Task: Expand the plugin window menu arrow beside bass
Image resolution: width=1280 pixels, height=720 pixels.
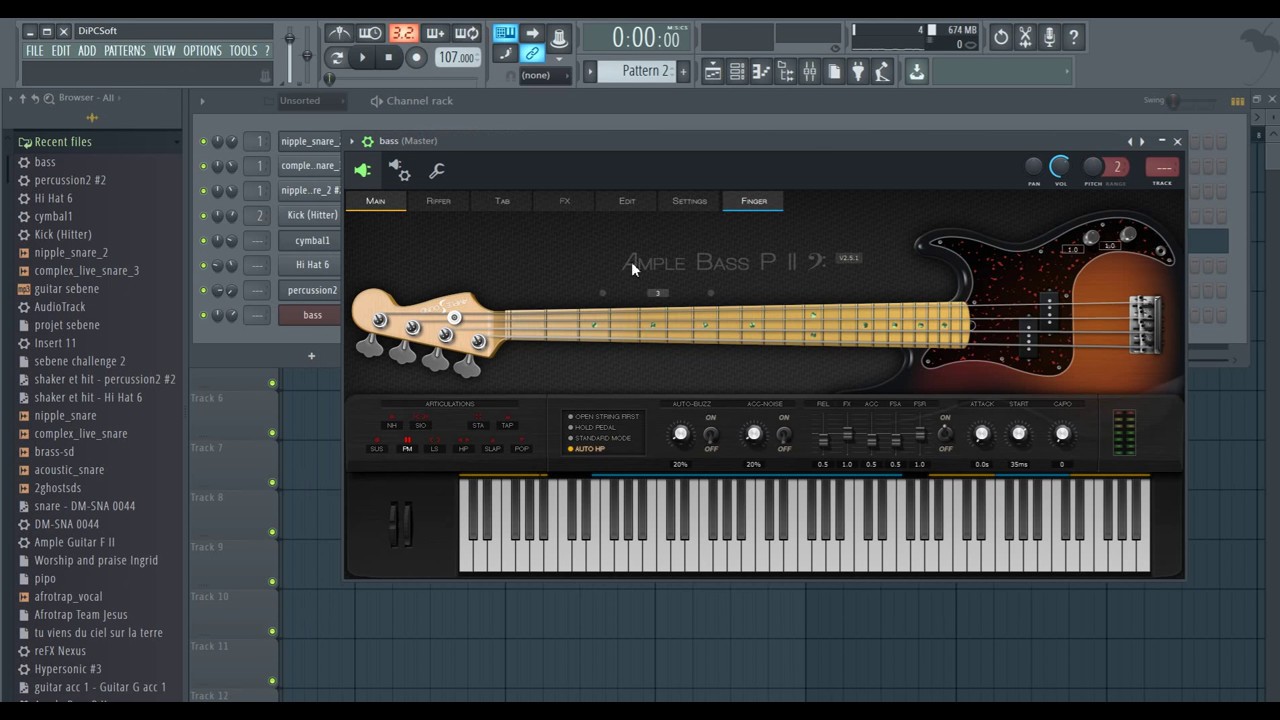Action: [x=352, y=141]
